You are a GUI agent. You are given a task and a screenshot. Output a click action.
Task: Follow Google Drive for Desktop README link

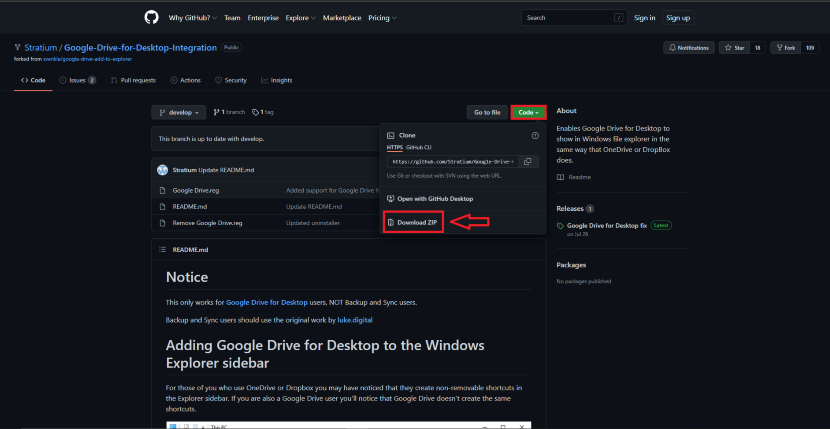(x=267, y=303)
